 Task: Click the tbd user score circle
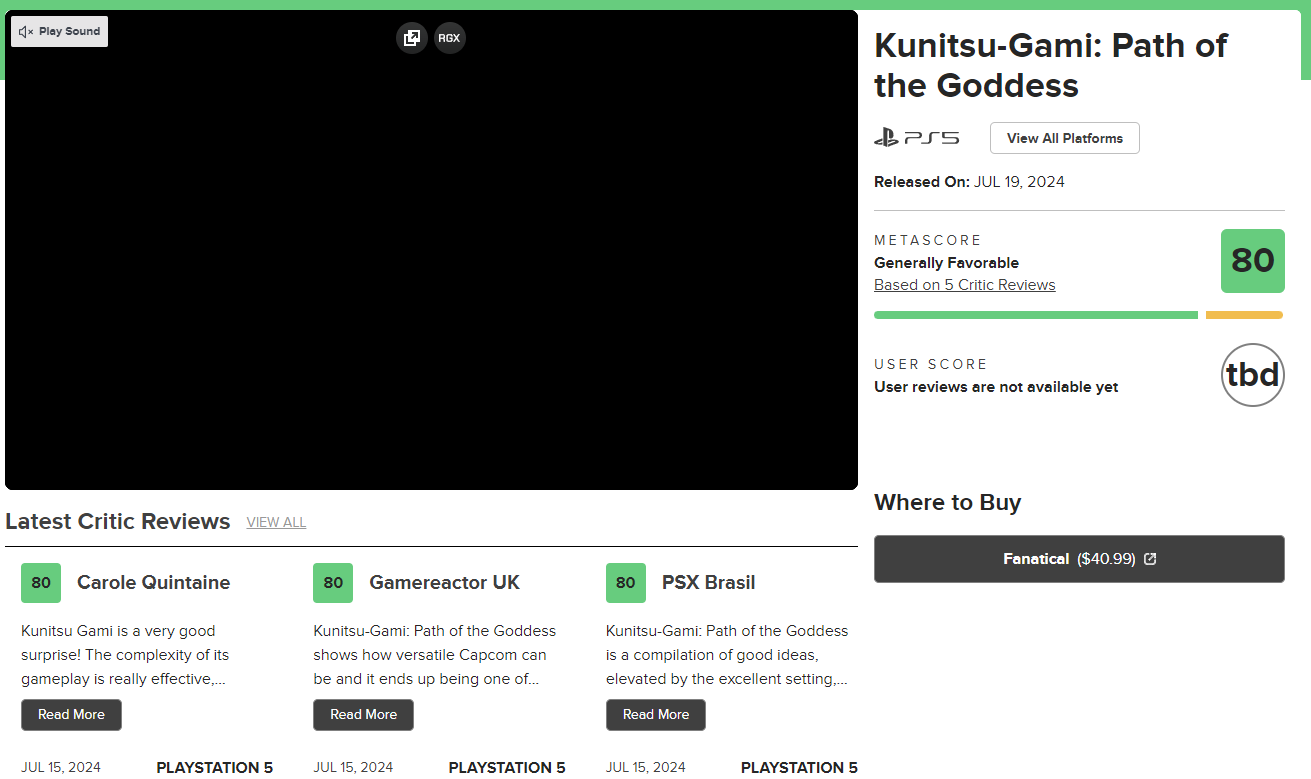point(1252,375)
